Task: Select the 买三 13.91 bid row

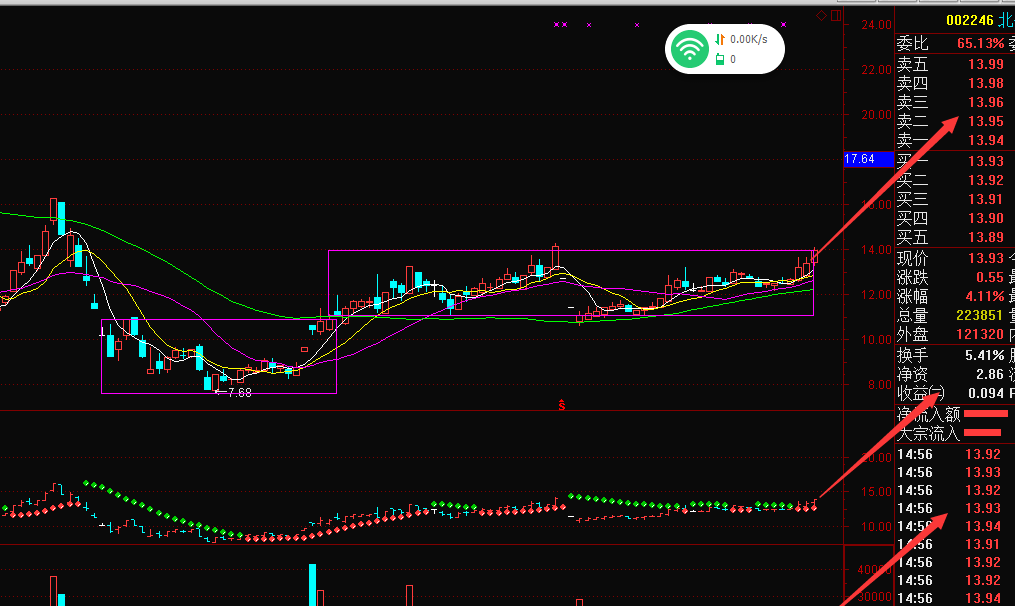Action: (x=950, y=199)
